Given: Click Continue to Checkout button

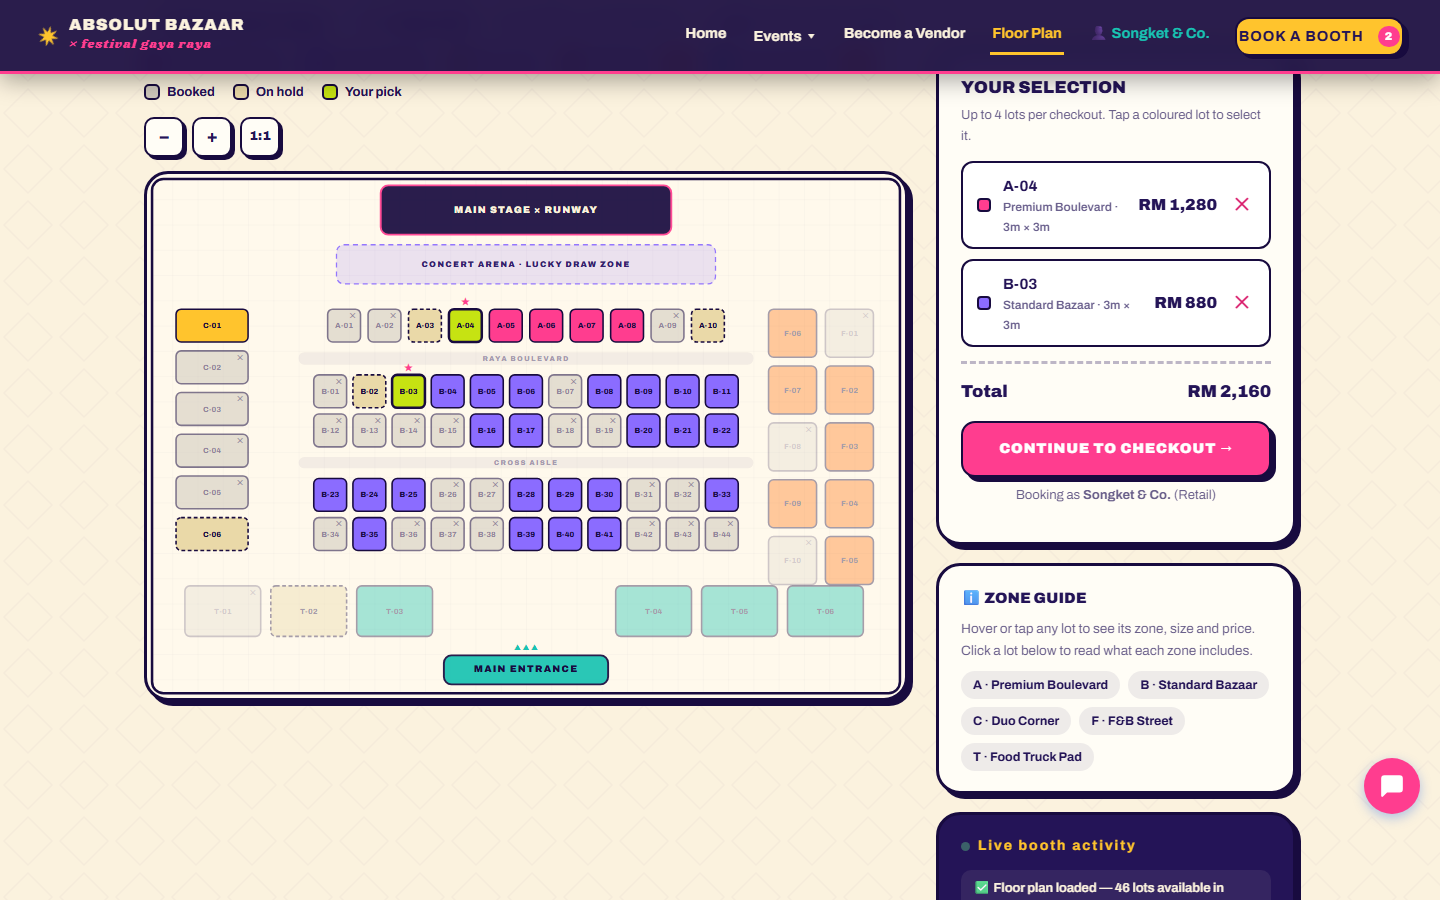Looking at the screenshot, I should pyautogui.click(x=1116, y=448).
